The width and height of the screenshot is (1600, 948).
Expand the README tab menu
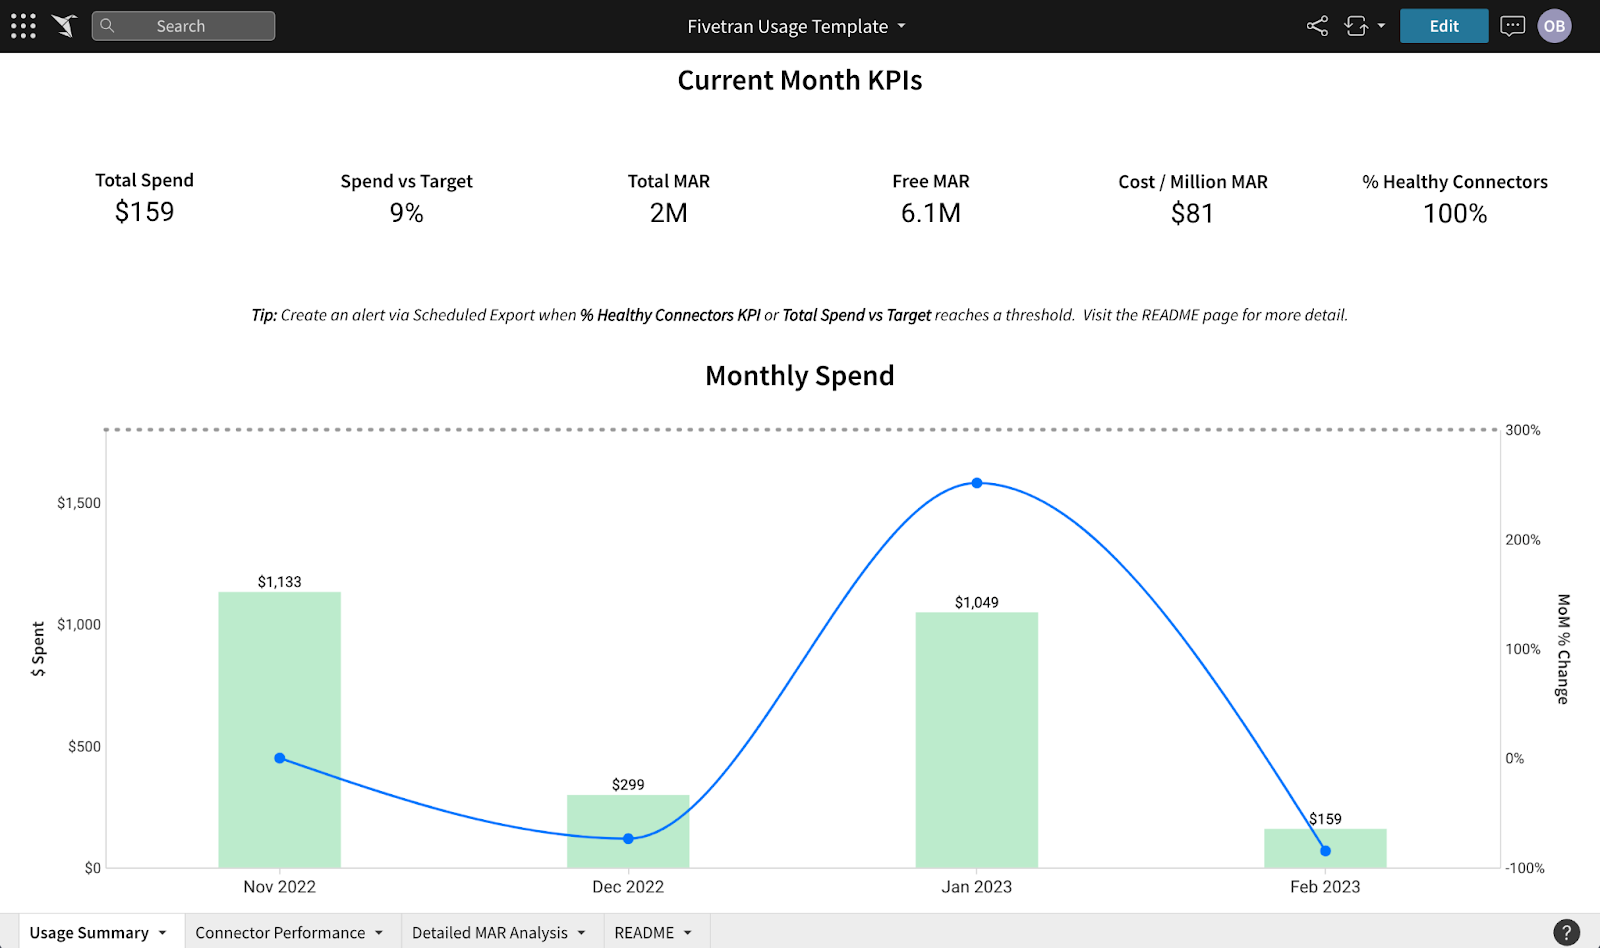687,931
